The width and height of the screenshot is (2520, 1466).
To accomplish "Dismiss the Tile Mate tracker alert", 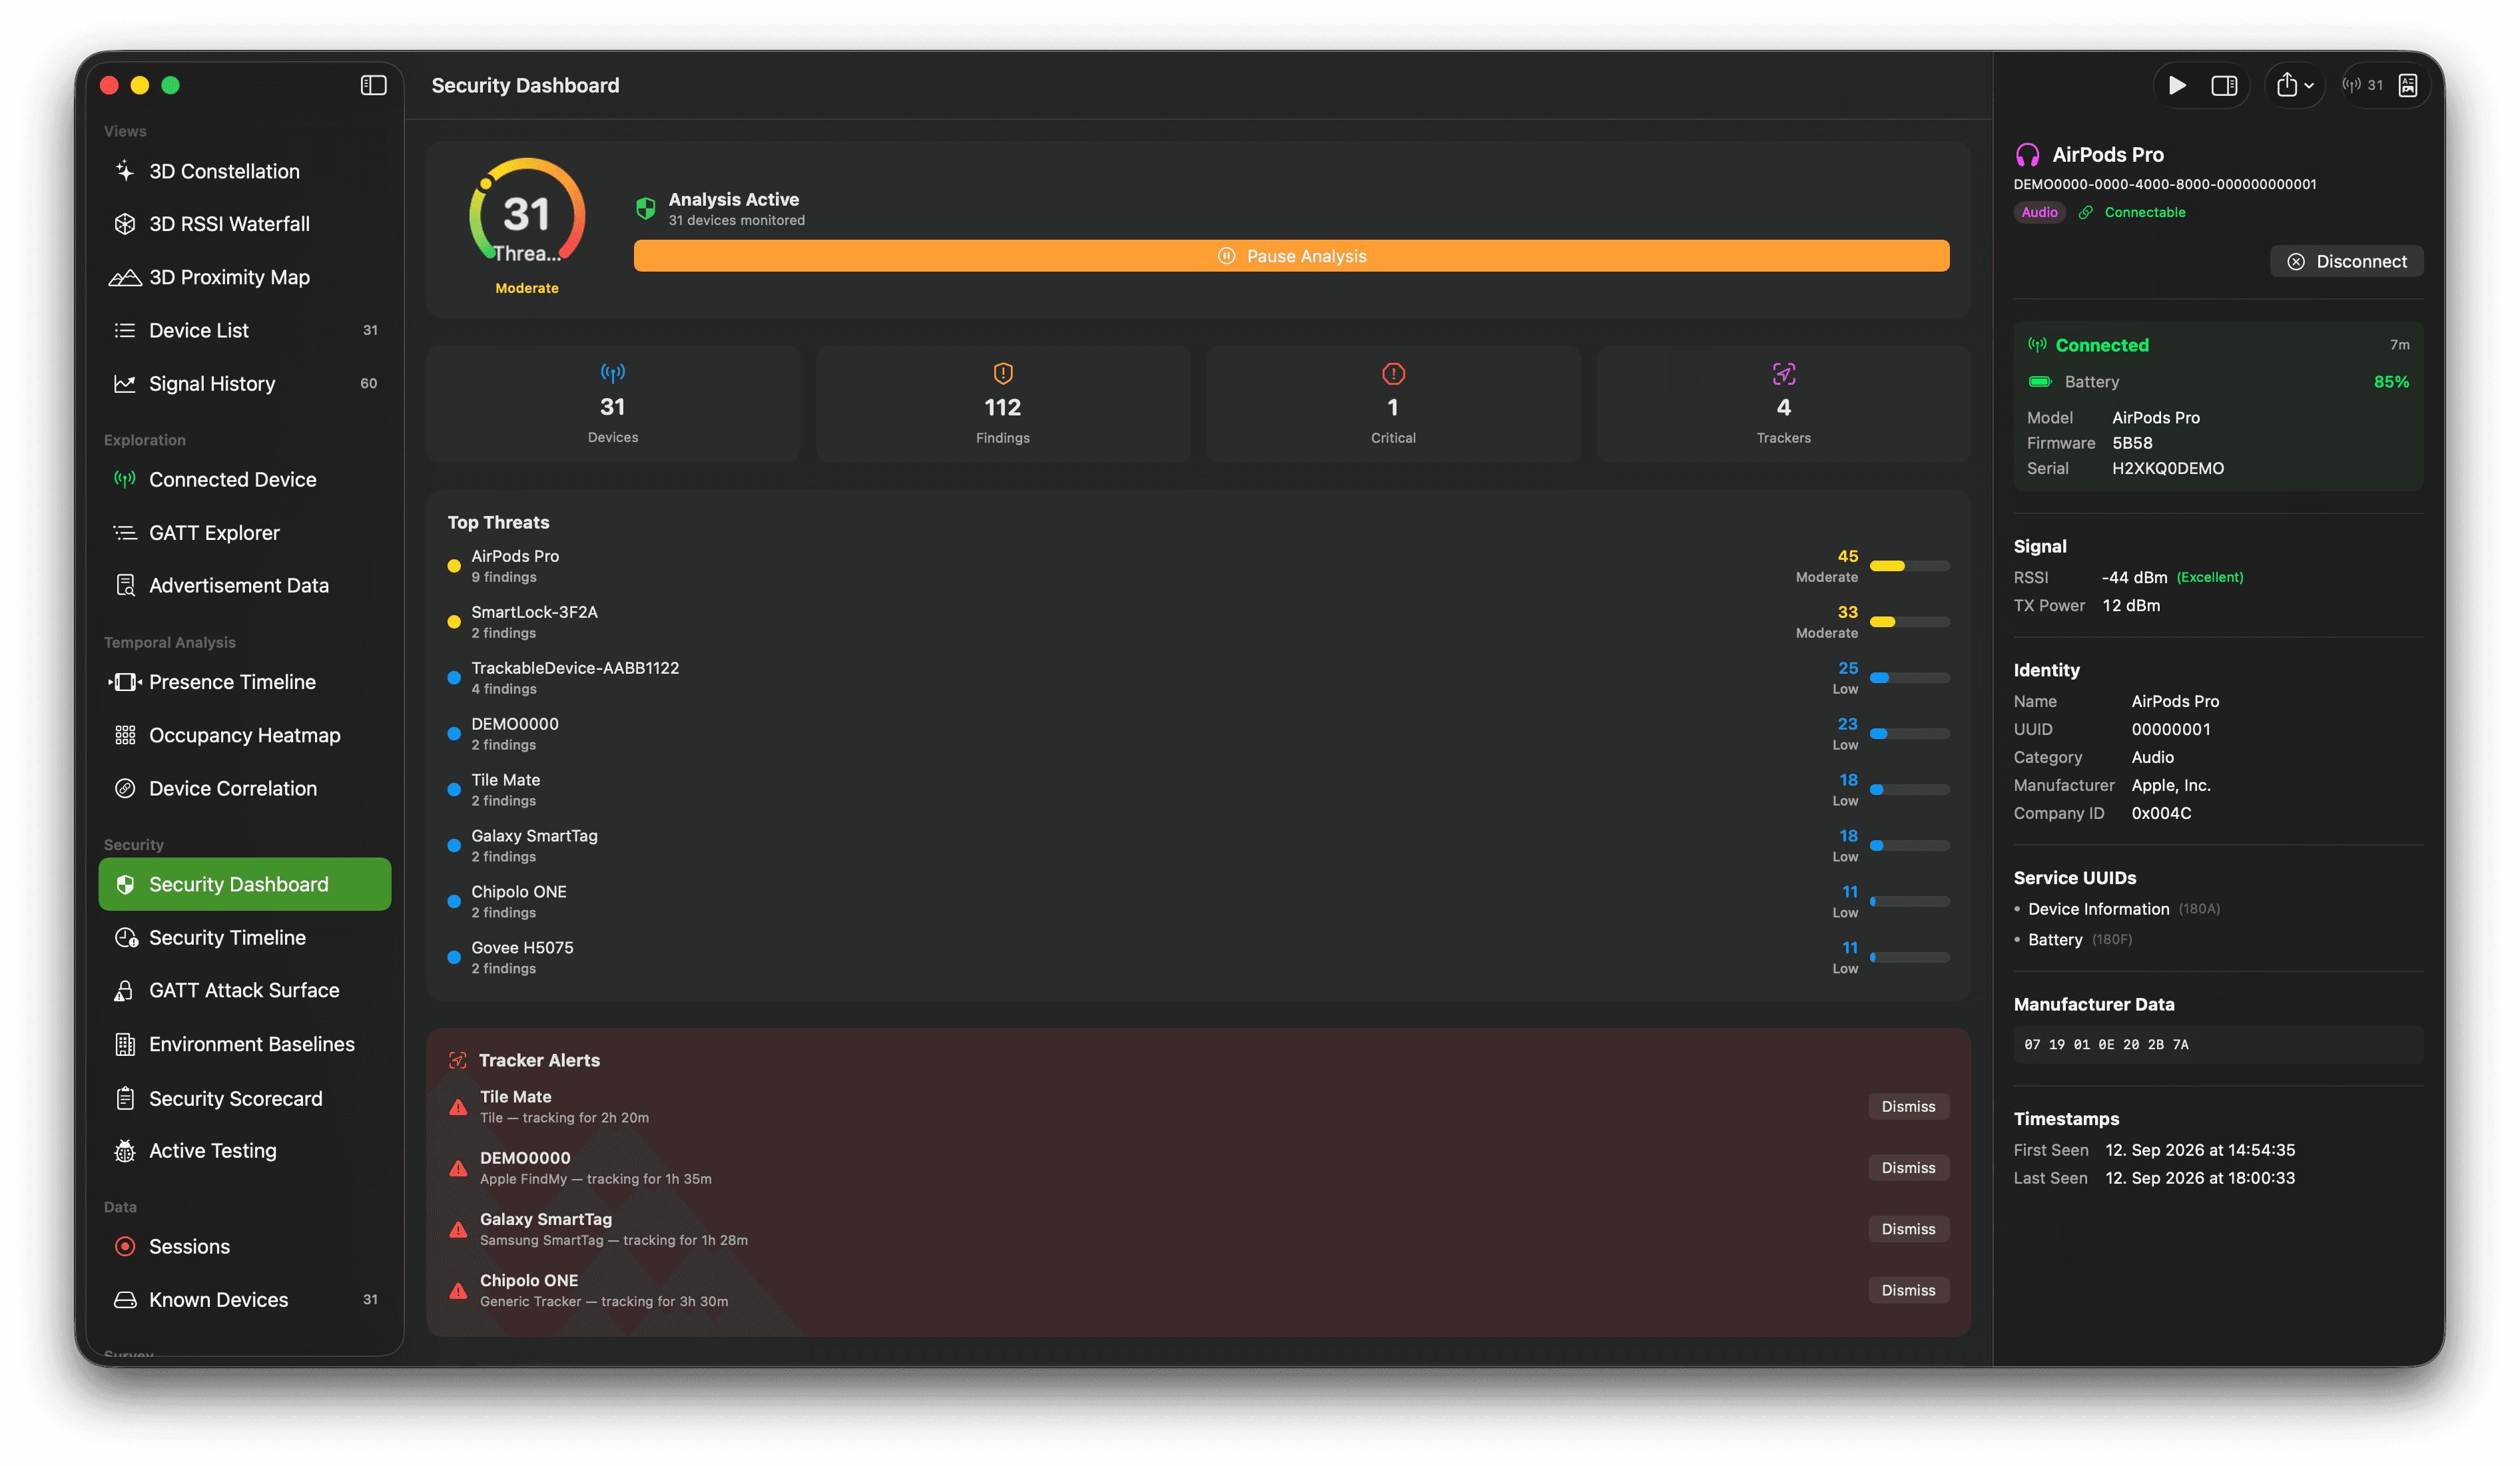I will pyautogui.click(x=1908, y=1107).
